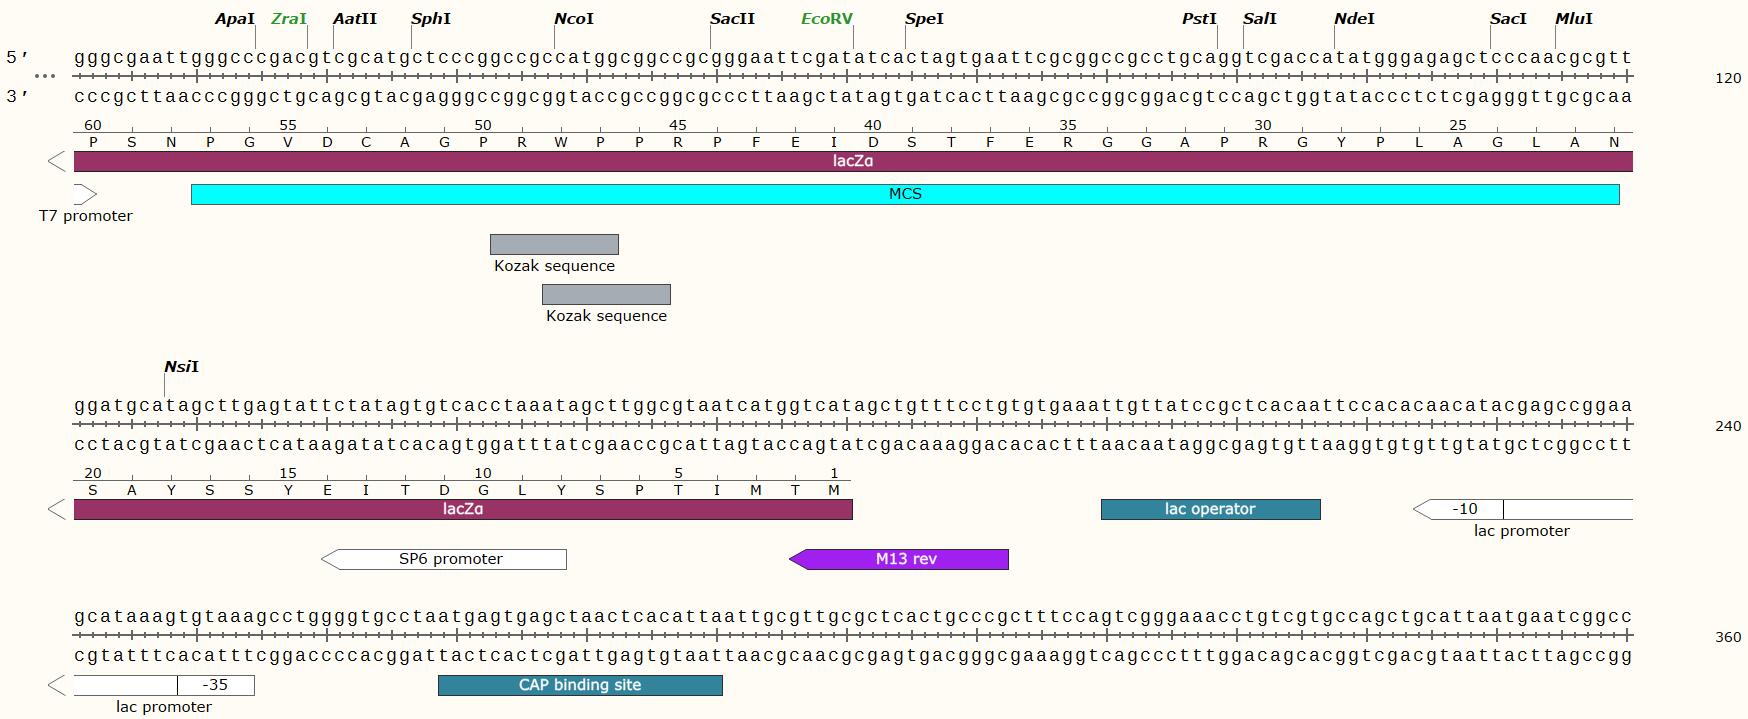Click the ApaI restriction site label
The height and width of the screenshot is (719, 1748).
[235, 19]
